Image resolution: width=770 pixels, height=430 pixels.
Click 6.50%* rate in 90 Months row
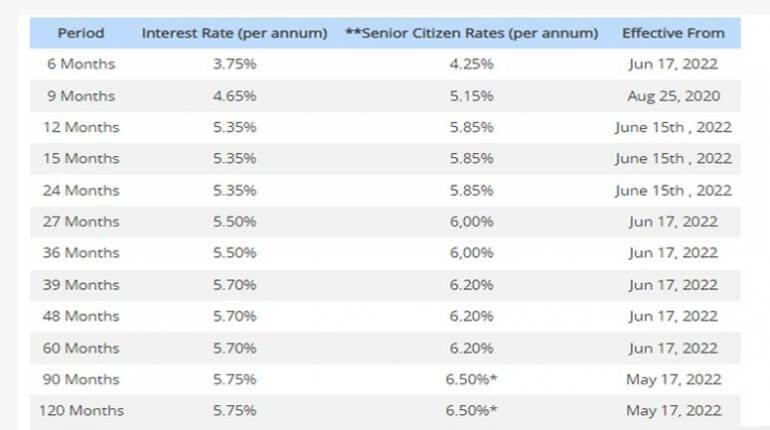tap(471, 379)
